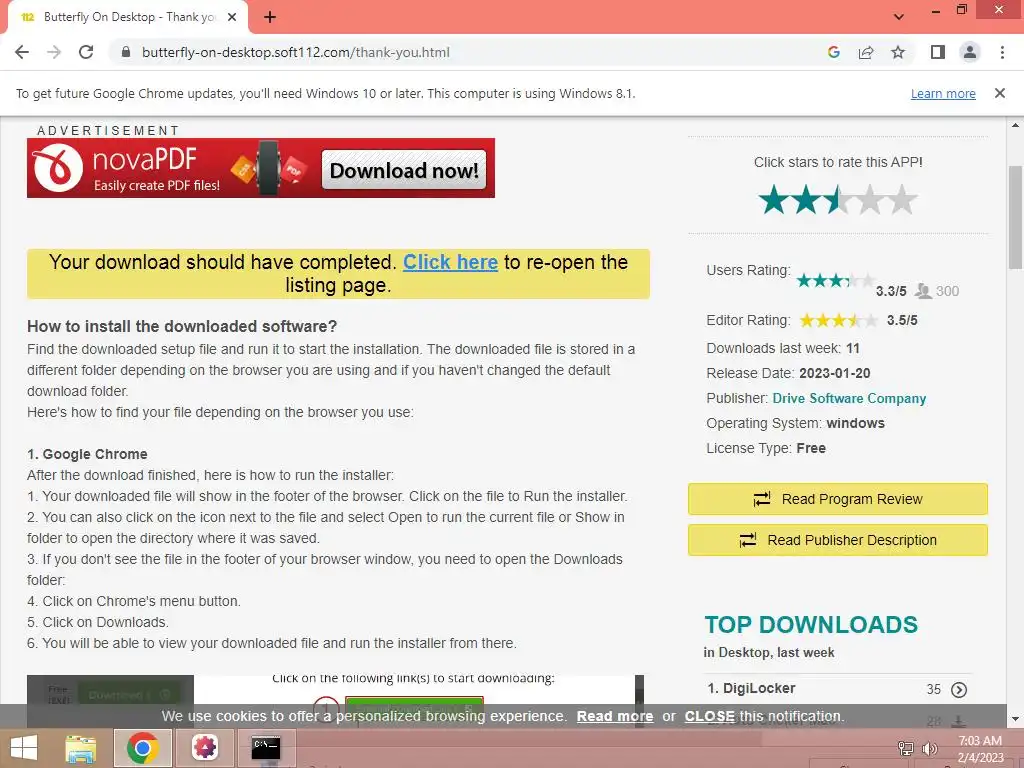This screenshot has height=768, width=1024.
Task: Click the novaPDF logo in the advertisement
Action: [x=57, y=168]
